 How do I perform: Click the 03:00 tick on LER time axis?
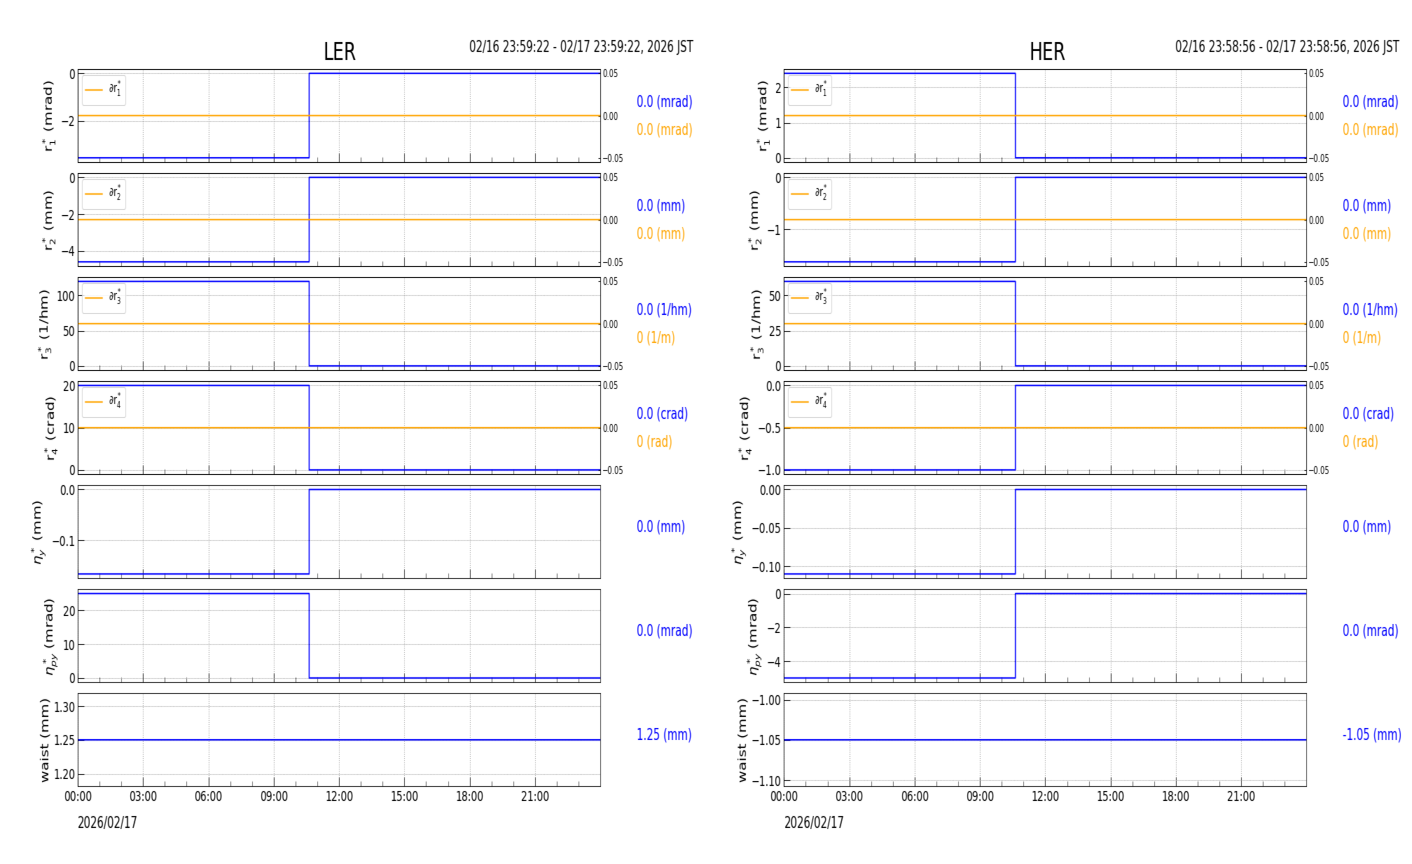(143, 797)
